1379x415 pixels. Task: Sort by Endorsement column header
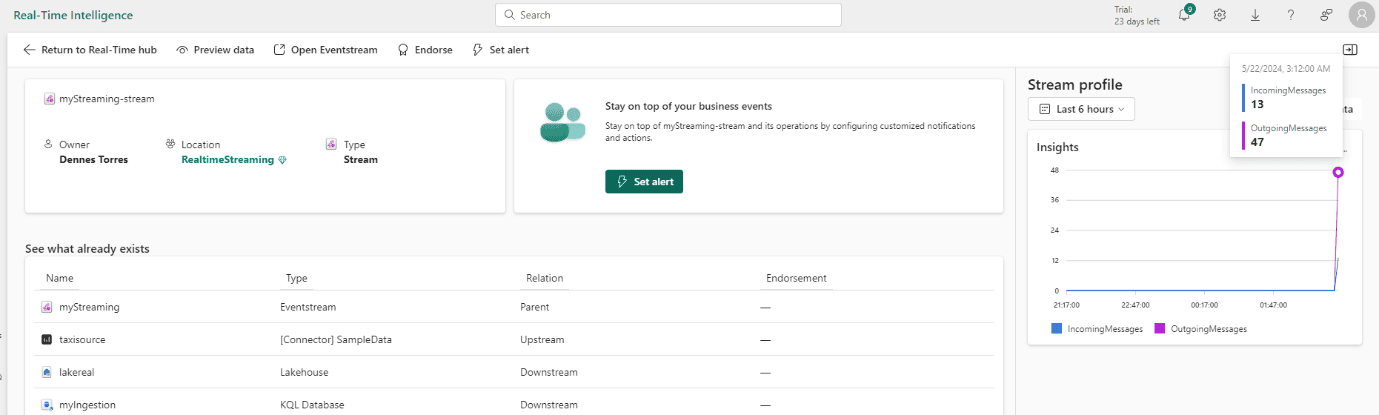[x=796, y=278]
